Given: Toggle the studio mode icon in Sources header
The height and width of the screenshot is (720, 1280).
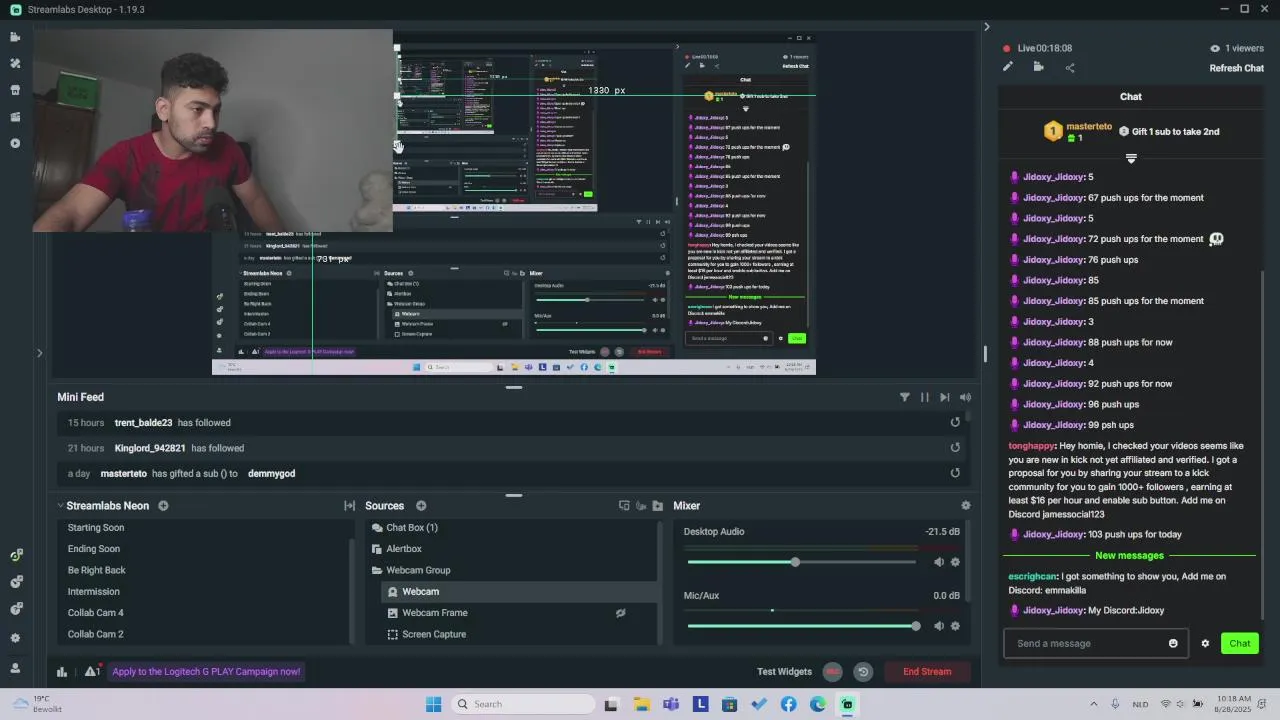Looking at the screenshot, I should (x=624, y=506).
